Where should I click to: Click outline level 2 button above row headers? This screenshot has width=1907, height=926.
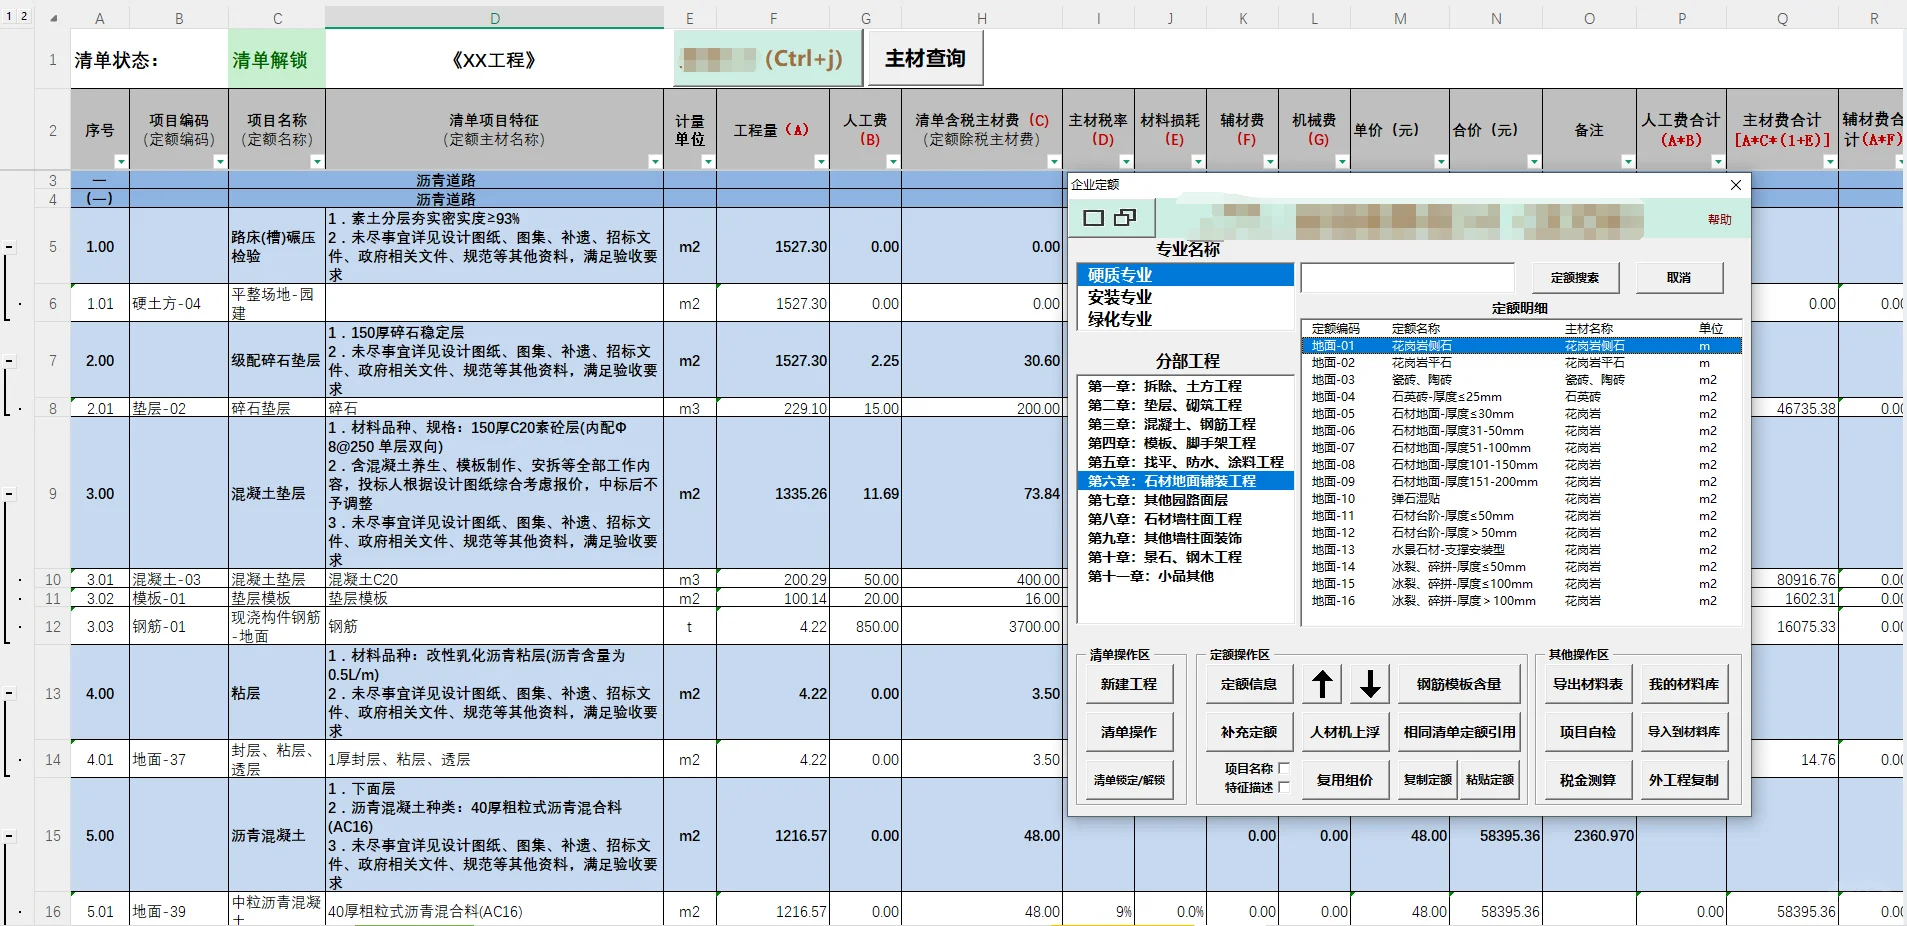(x=24, y=17)
